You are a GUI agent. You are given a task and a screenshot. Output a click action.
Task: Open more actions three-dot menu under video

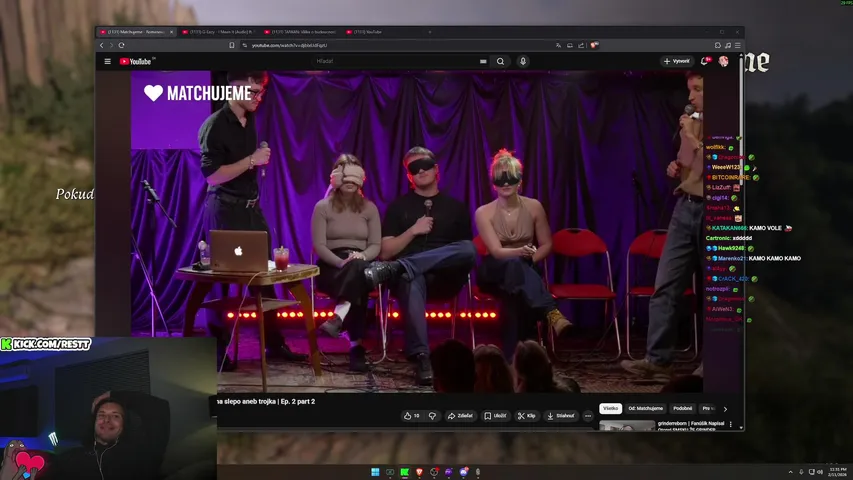click(588, 416)
